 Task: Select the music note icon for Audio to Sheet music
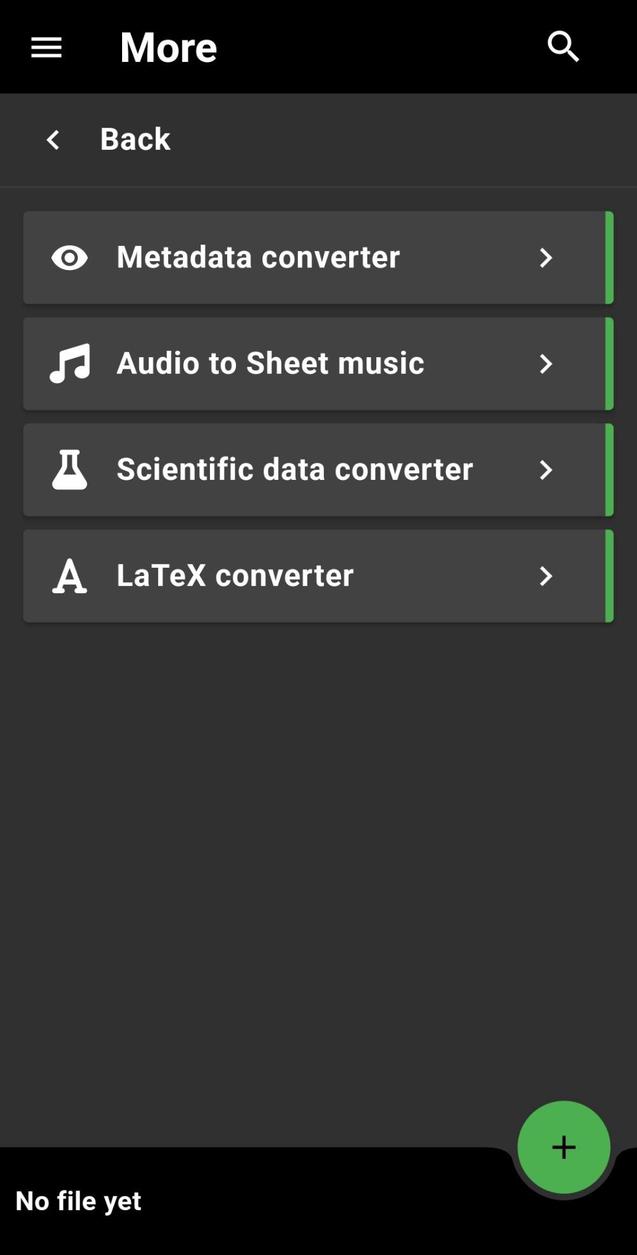point(68,362)
